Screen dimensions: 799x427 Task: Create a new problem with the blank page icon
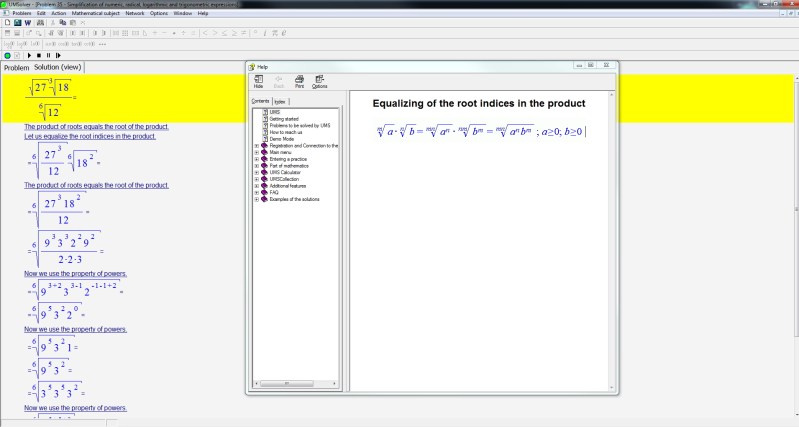[8, 22]
